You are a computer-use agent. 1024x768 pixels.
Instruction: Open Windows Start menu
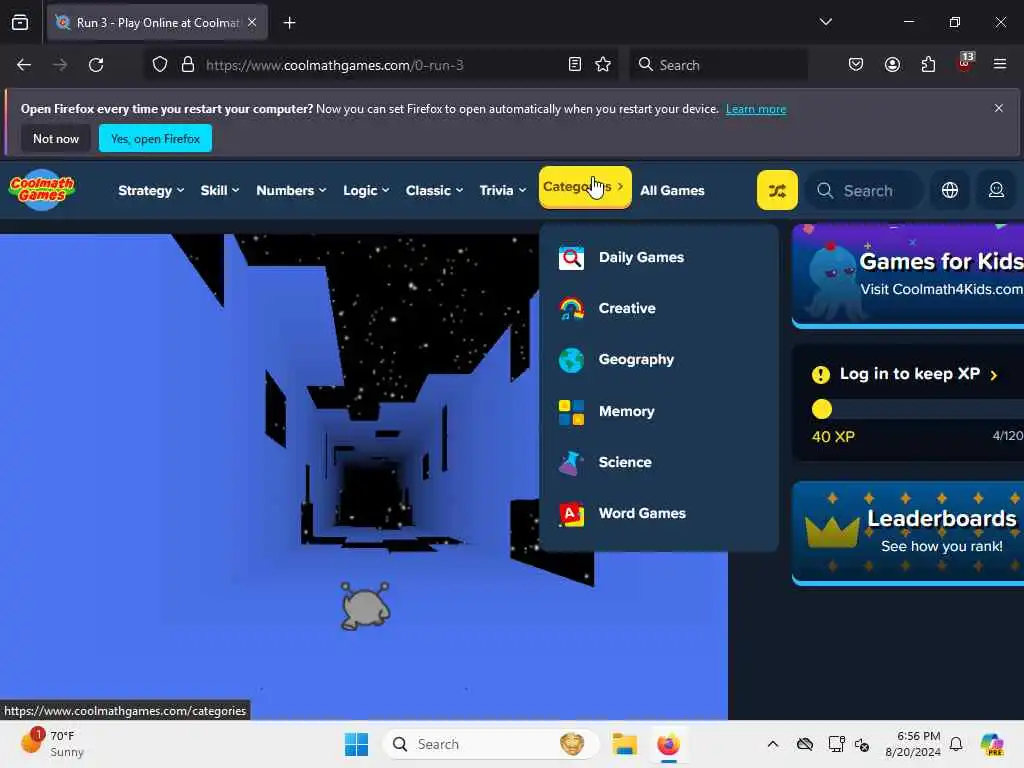click(x=357, y=744)
